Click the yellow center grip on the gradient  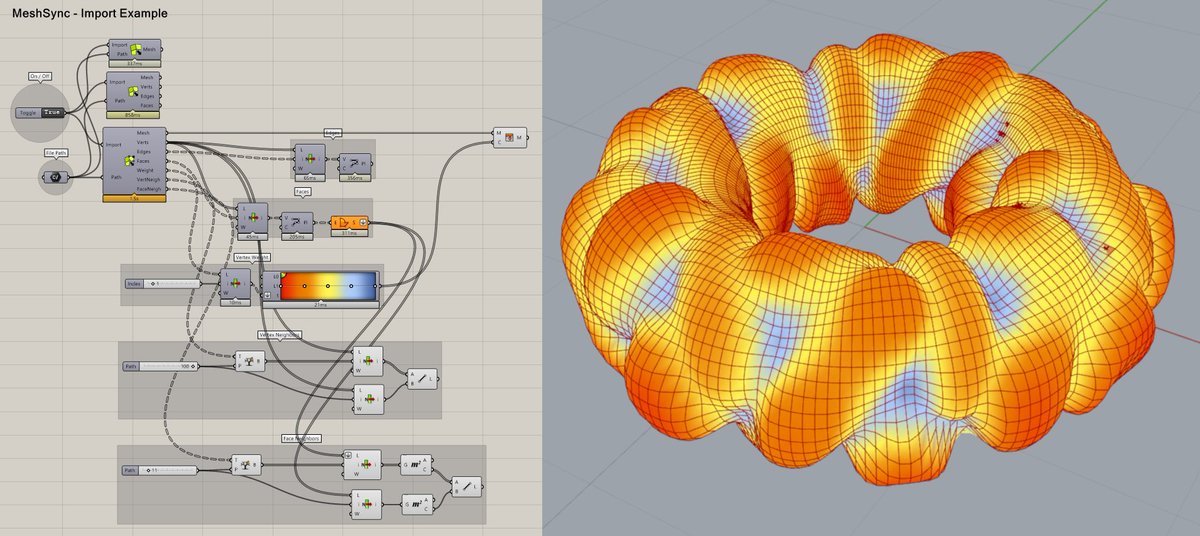326,284
